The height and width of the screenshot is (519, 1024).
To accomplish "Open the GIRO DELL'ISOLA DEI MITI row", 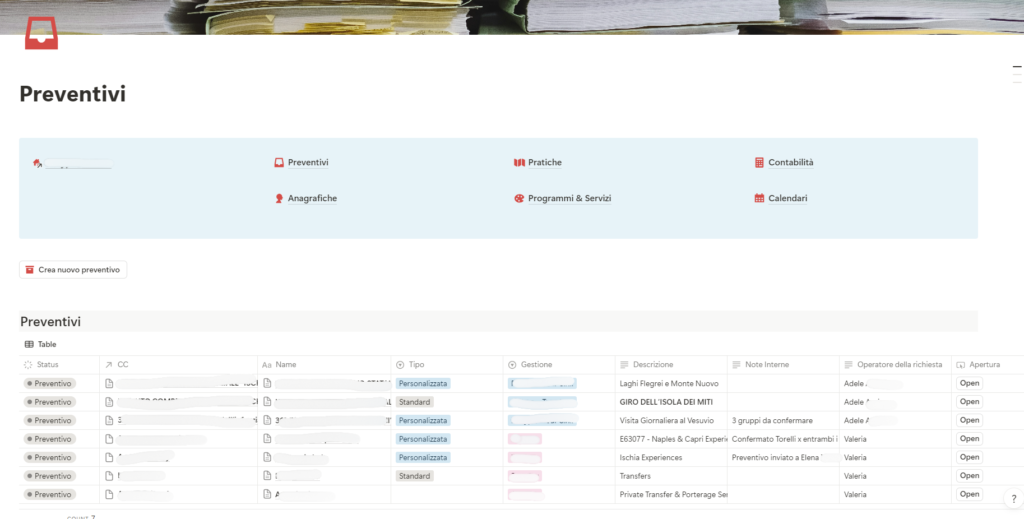I will pos(969,401).
